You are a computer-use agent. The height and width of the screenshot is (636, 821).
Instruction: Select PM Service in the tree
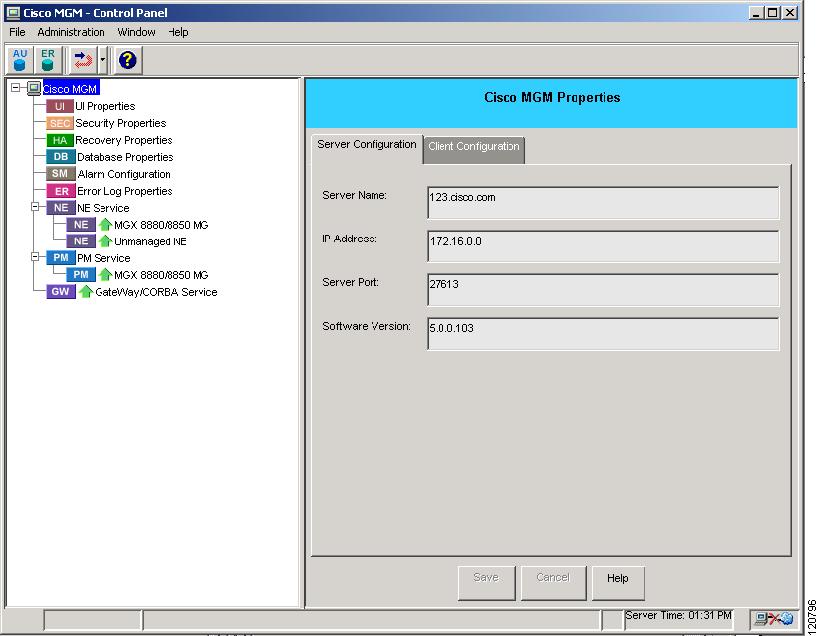click(104, 258)
